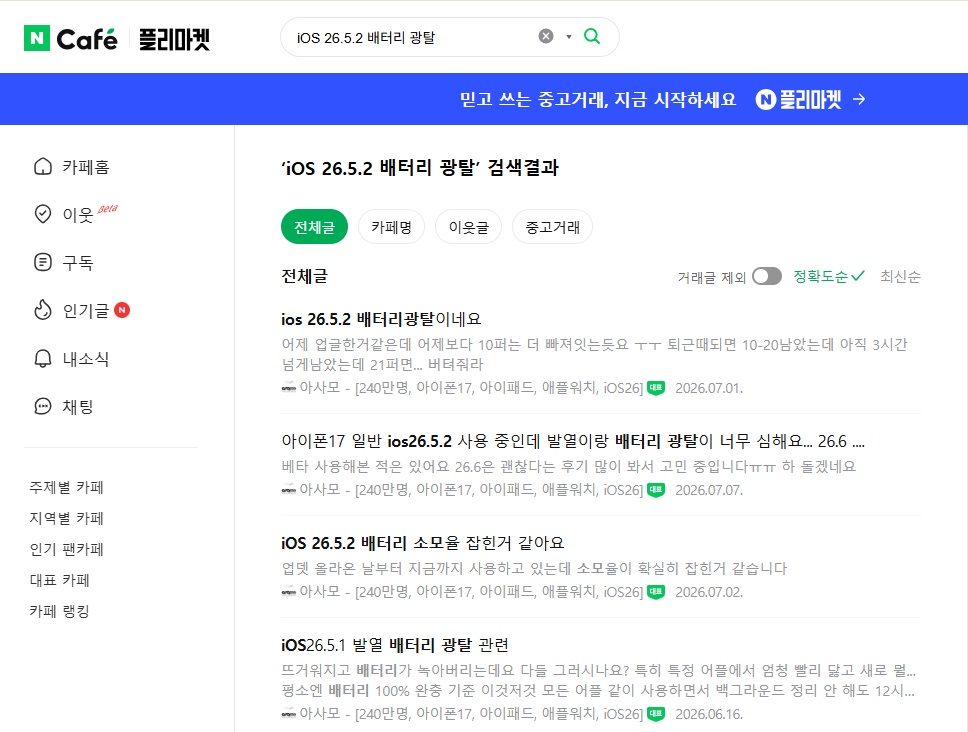Click snippet starting 업뎃 올라온 날부터
Screen dimensions: 968x732
coord(534,568)
